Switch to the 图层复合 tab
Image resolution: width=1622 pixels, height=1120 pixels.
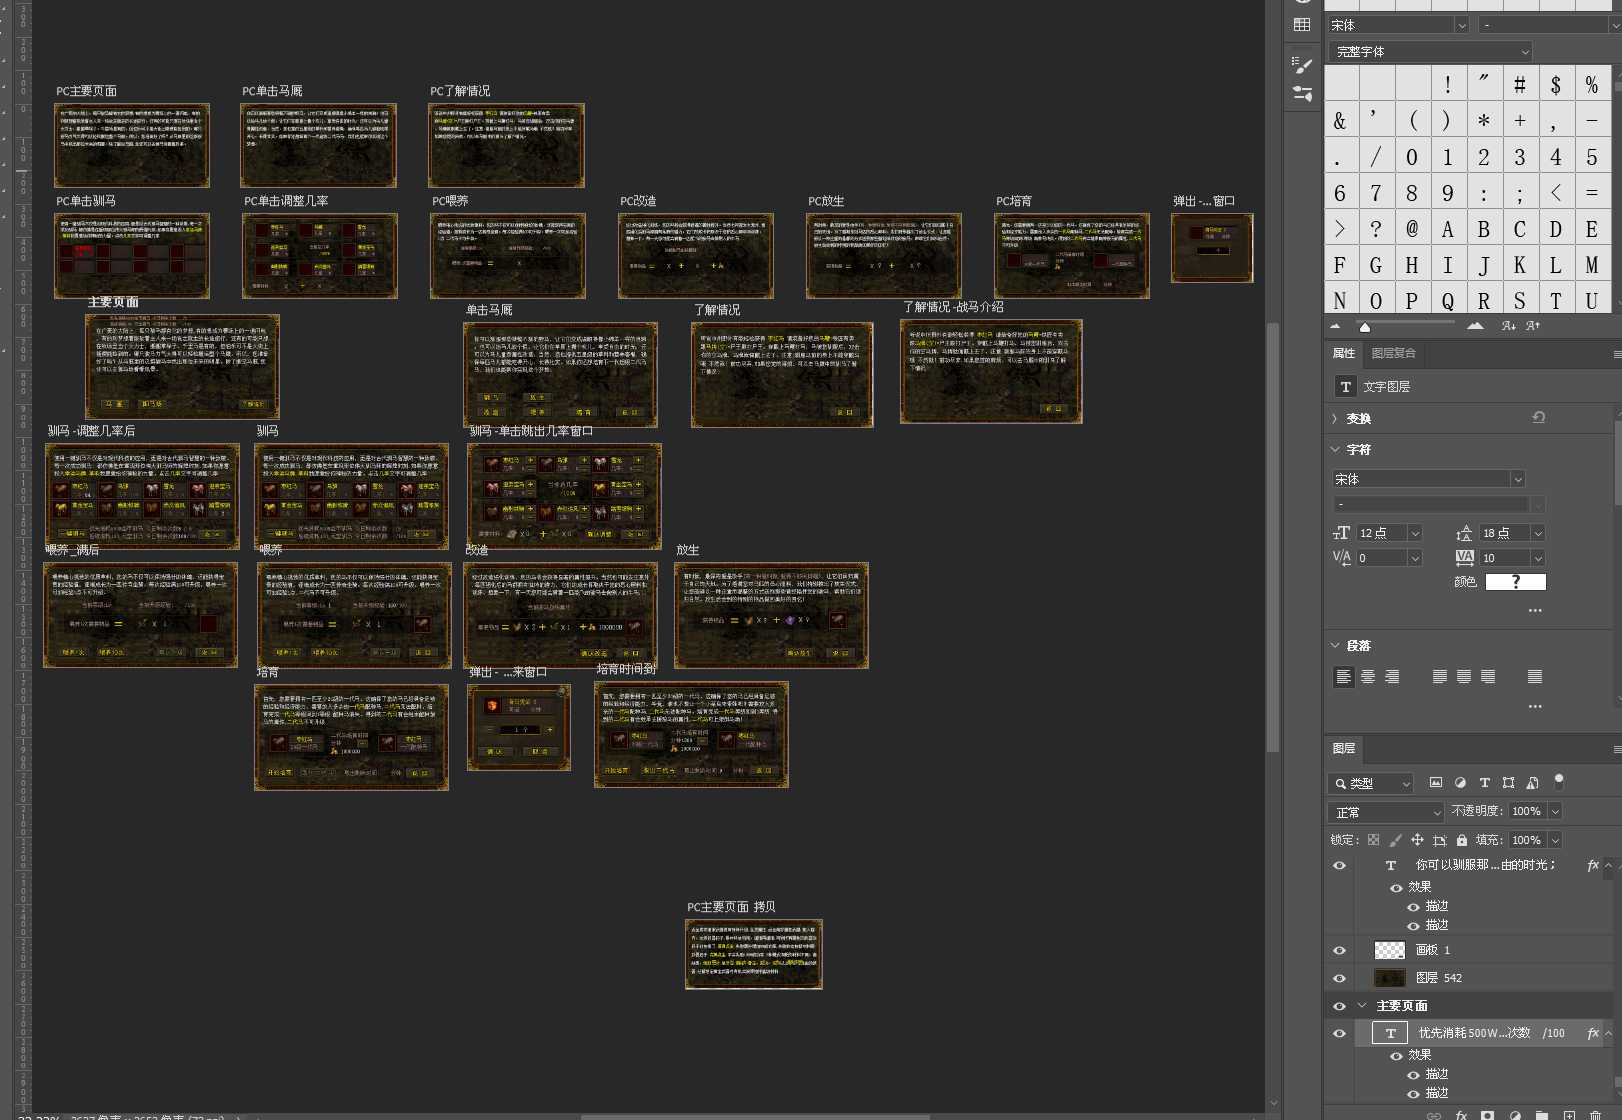[1393, 353]
